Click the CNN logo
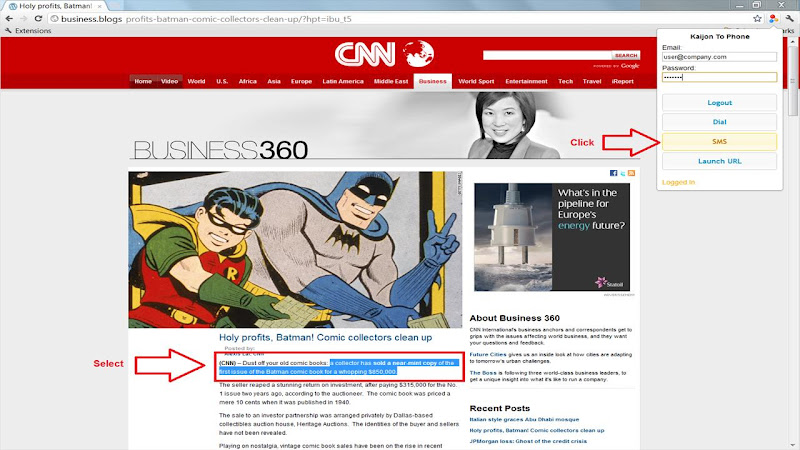800x450 pixels. pyautogui.click(x=384, y=54)
